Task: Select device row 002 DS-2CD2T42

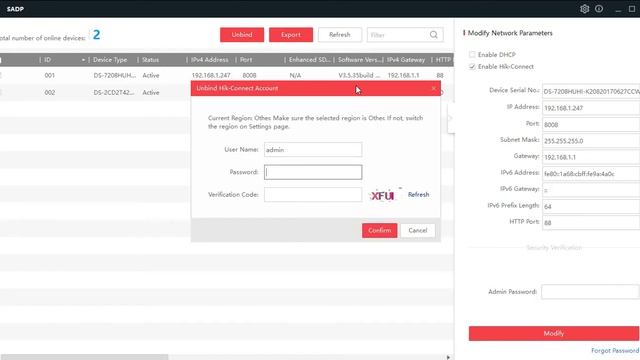Action: 96,93
